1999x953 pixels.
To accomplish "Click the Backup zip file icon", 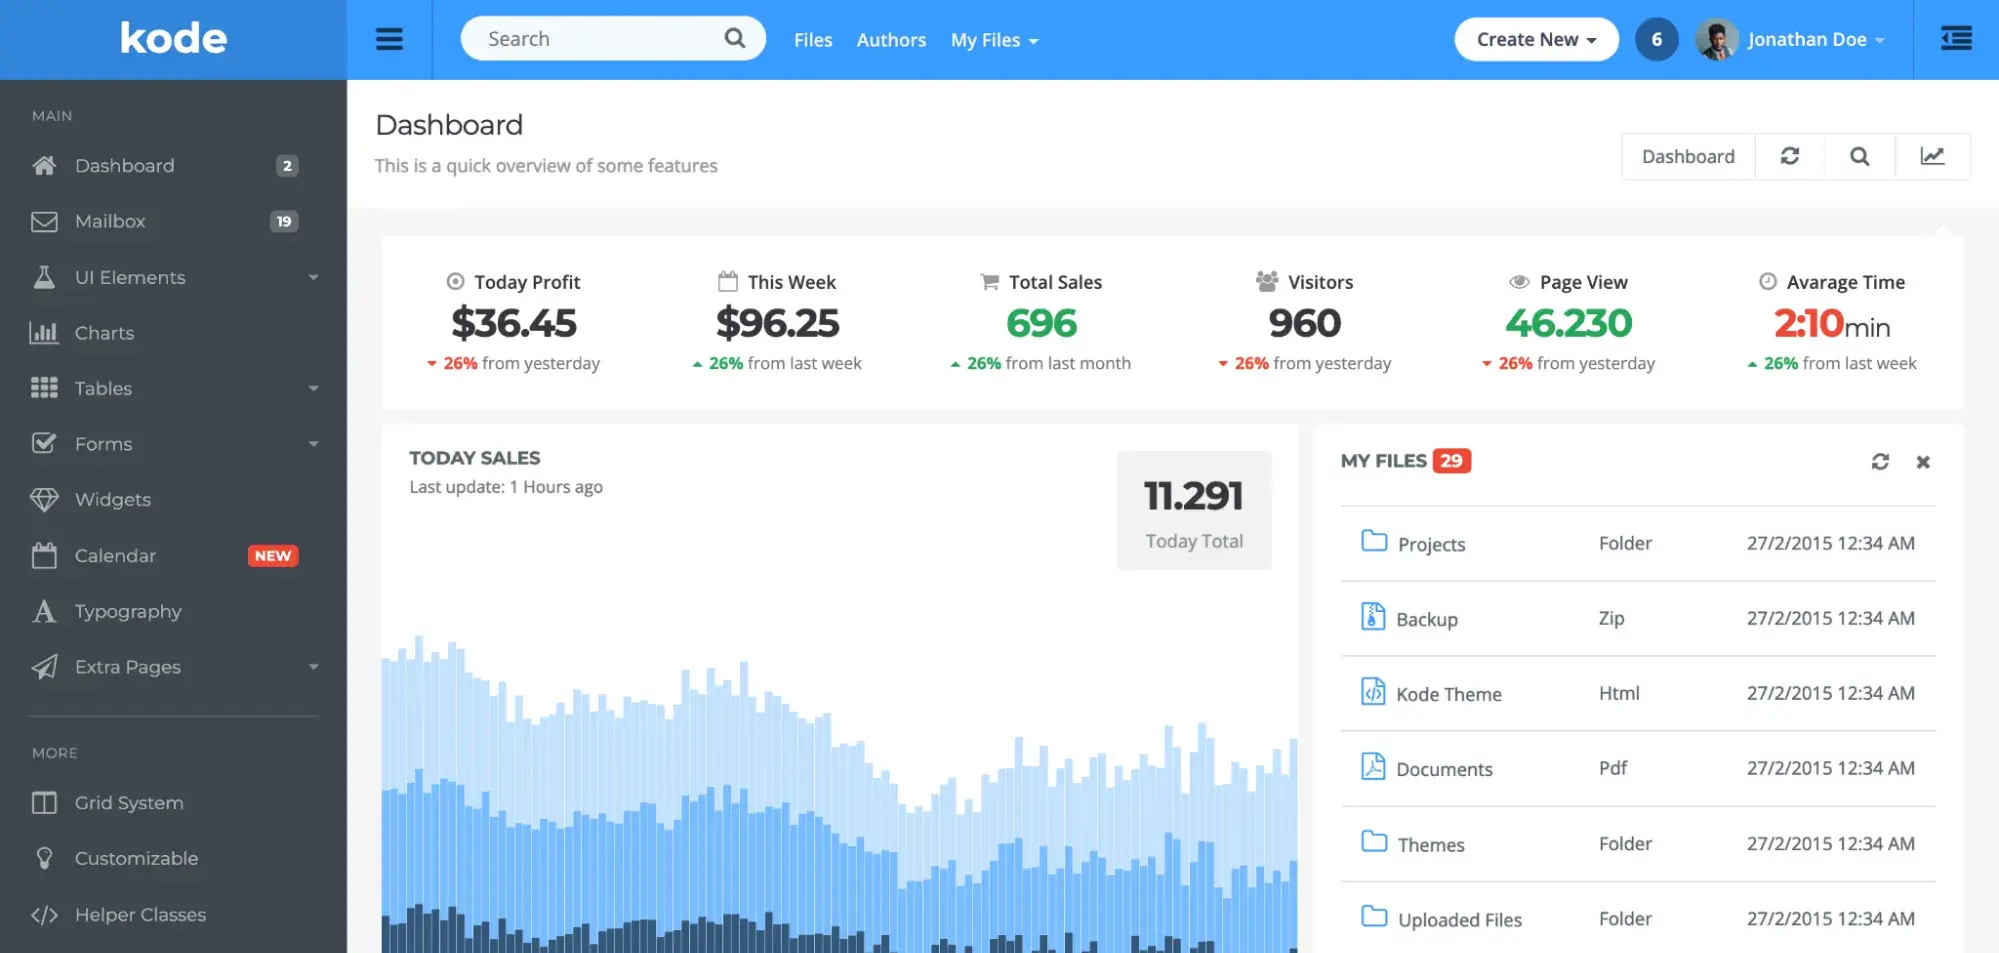I will pyautogui.click(x=1373, y=617).
